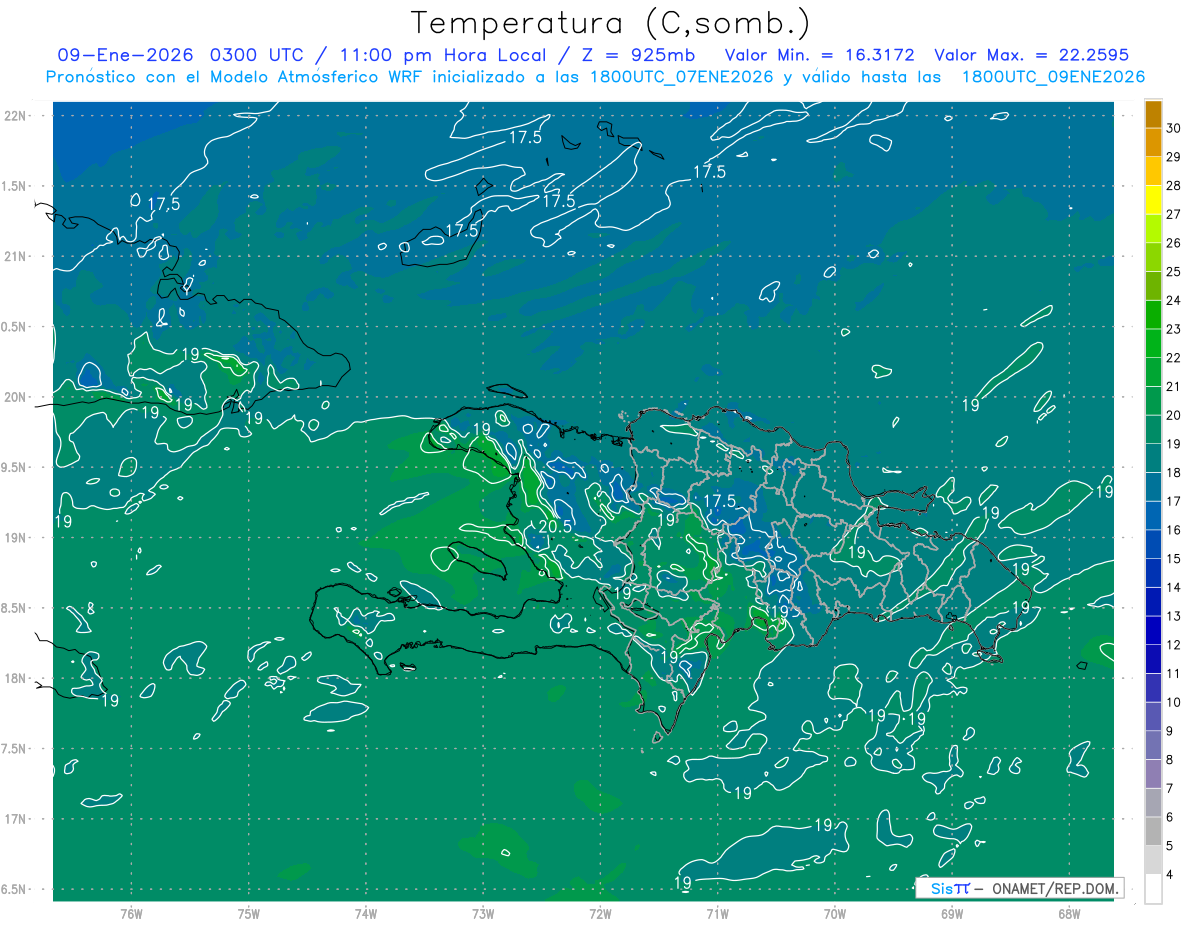Select the 'Z = 925mb' level text
This screenshot has height=927, width=1200.
click(x=638, y=55)
